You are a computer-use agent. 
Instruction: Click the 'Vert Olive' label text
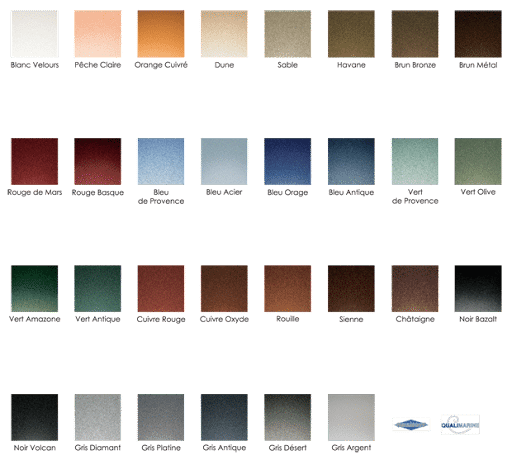478,192
